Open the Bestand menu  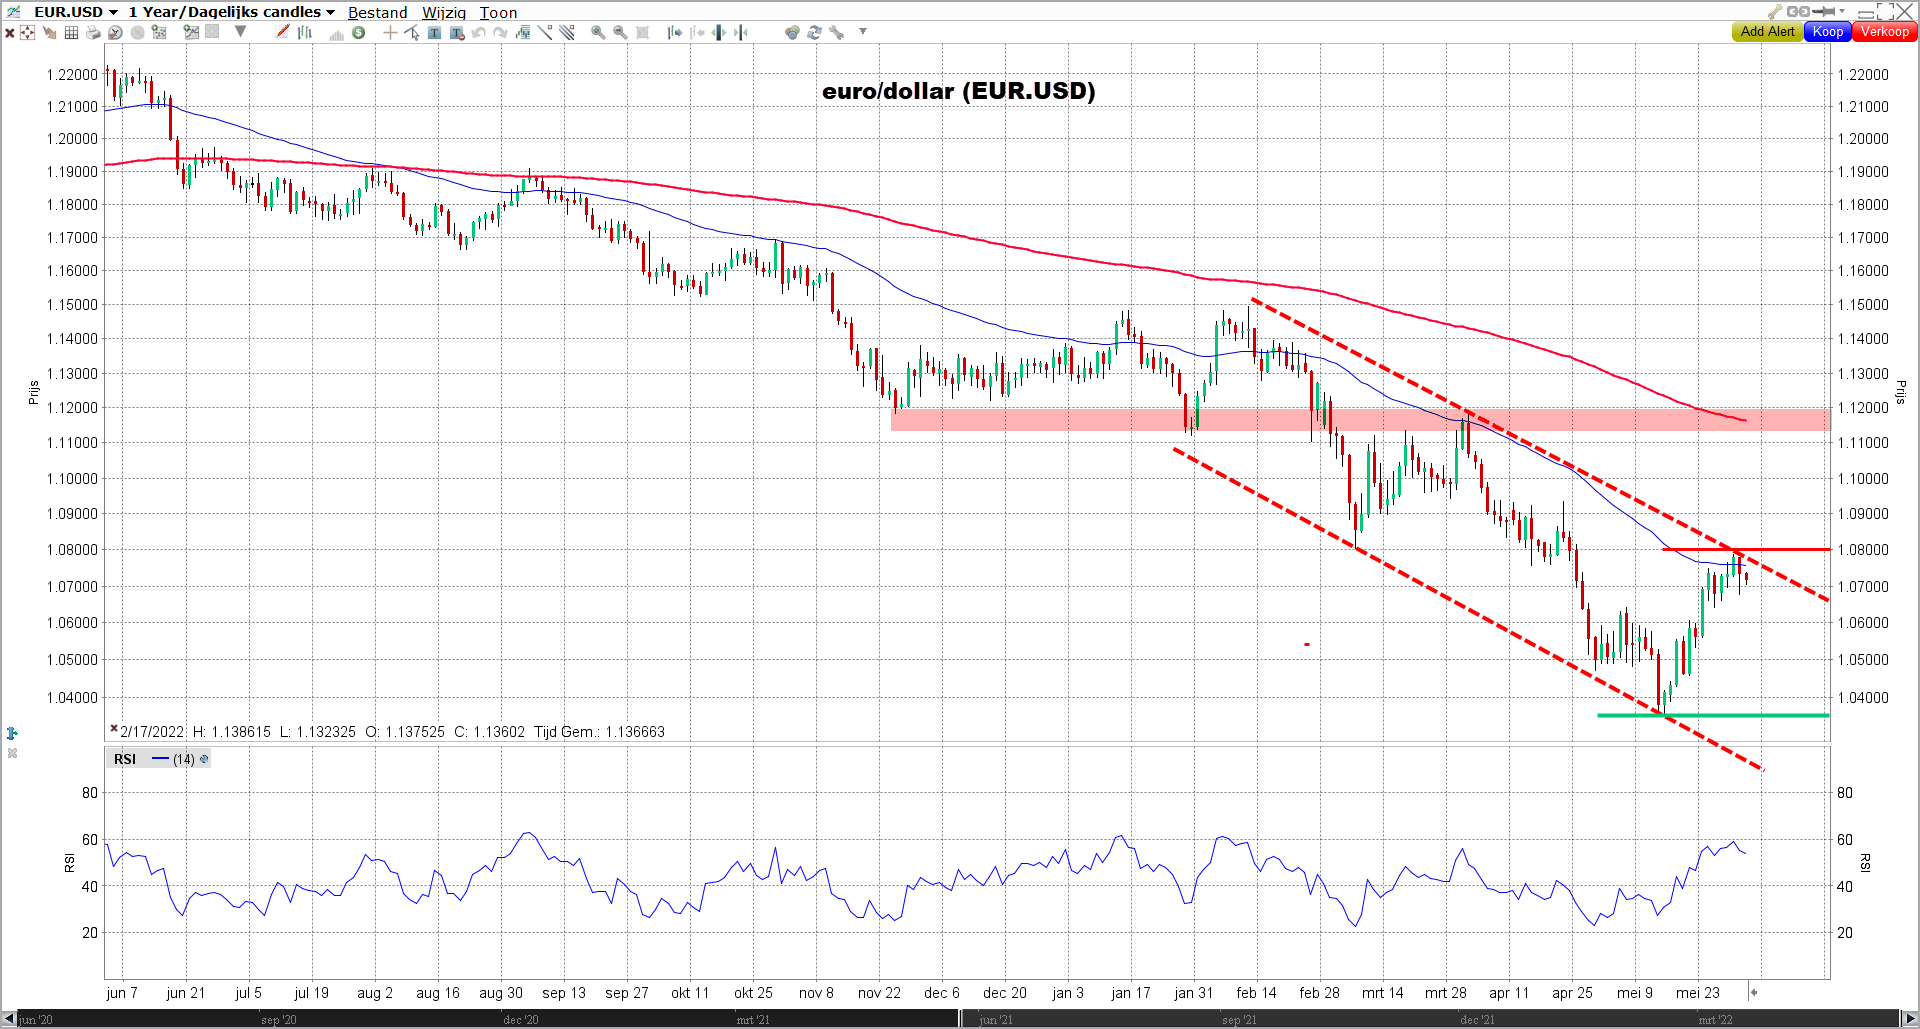click(x=377, y=13)
